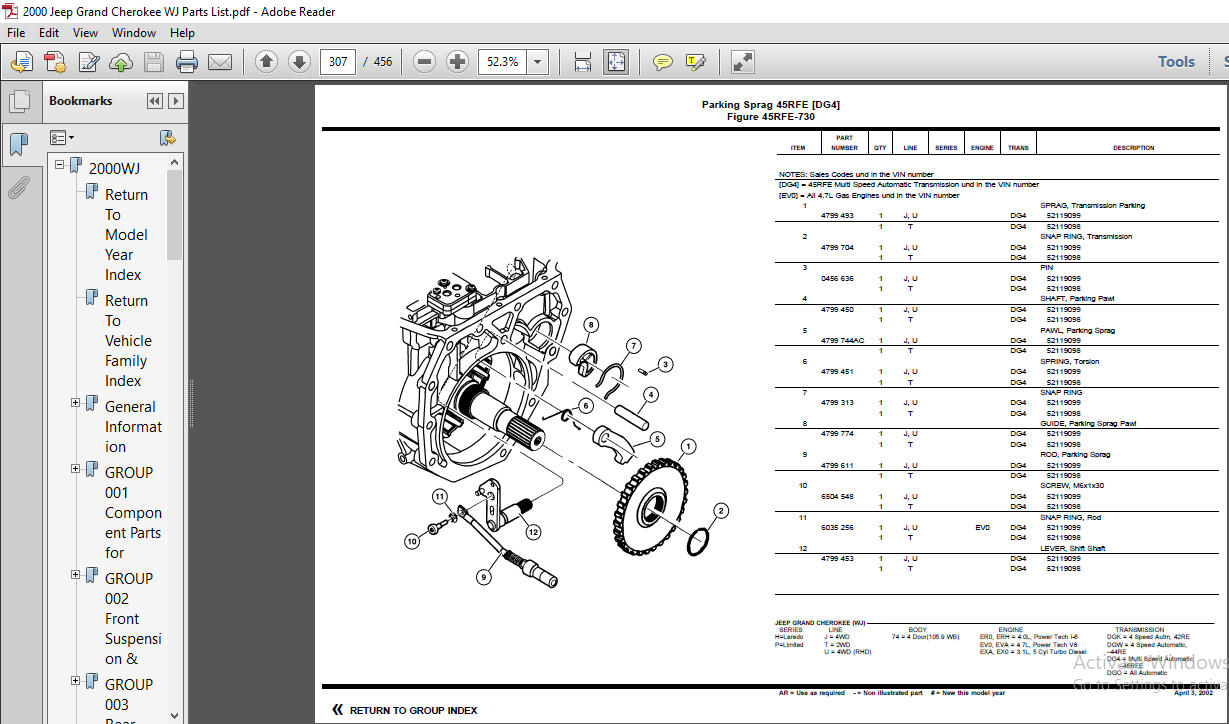
Task: Click part number 4799 744AC
Action: (842, 340)
